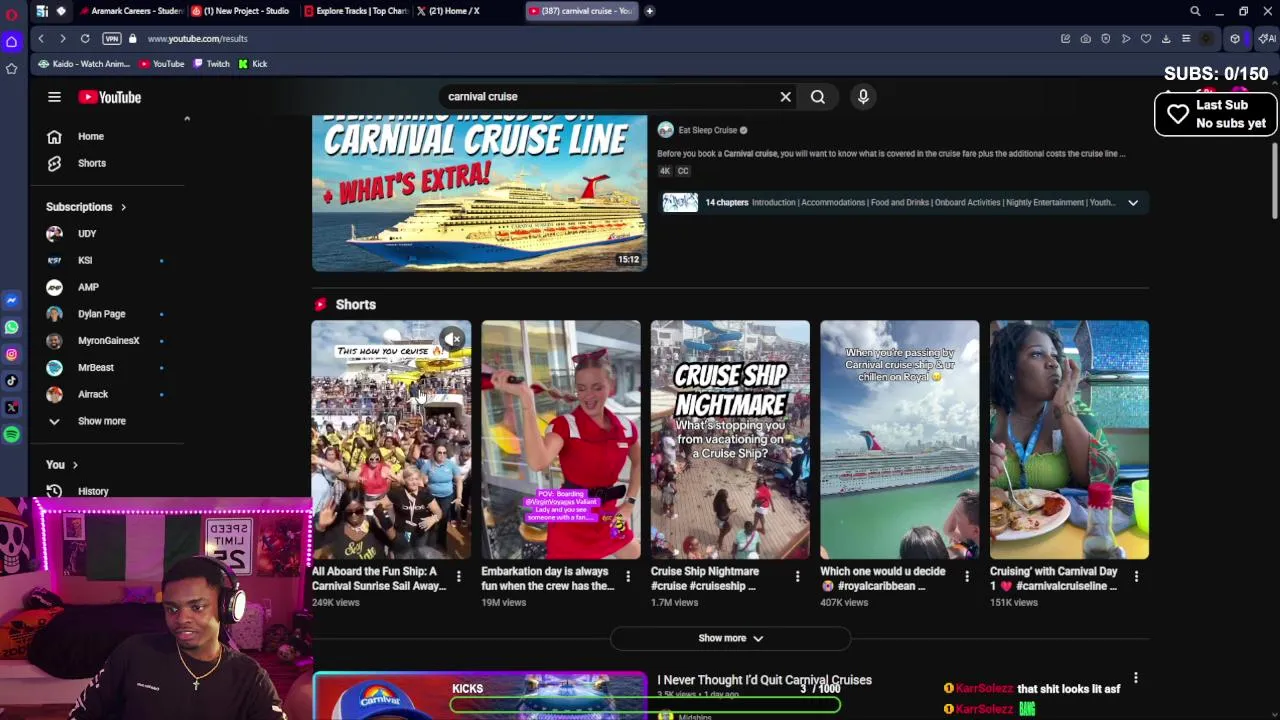This screenshot has width=1280, height=720.
Task: Switch to Aramark Careers tab
Action: click(131, 11)
